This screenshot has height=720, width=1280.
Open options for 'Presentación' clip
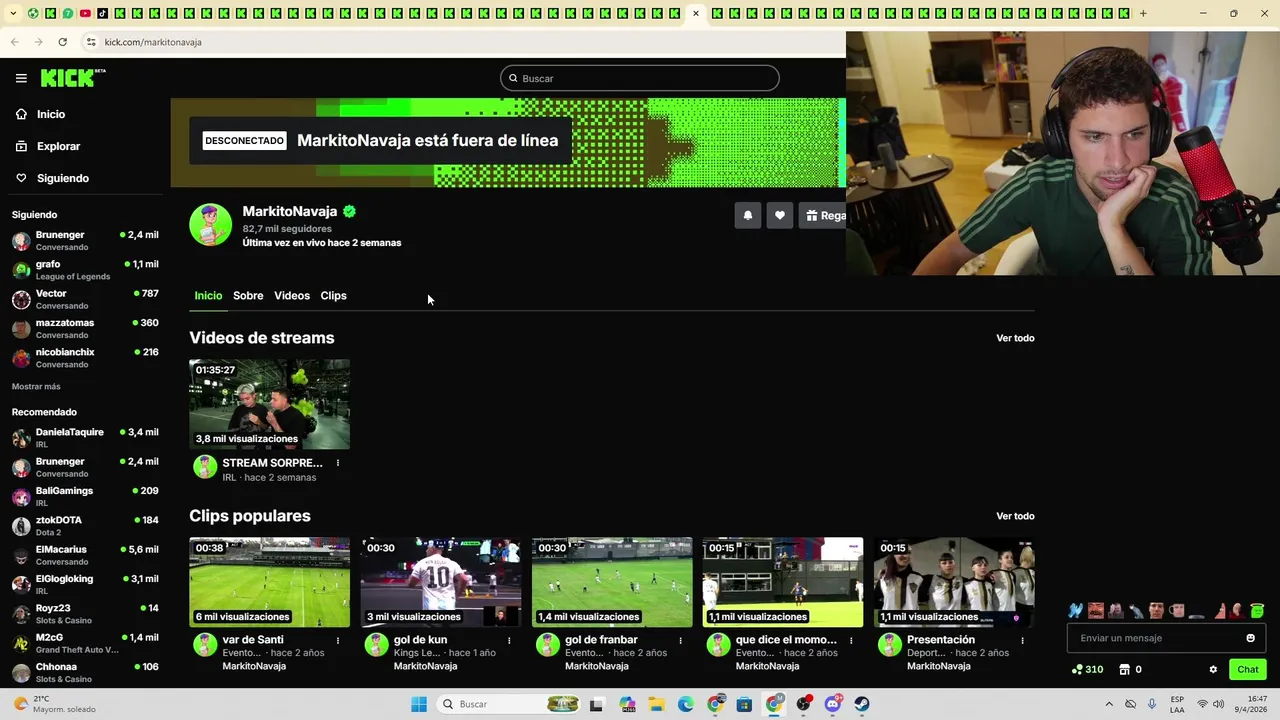click(x=1022, y=640)
